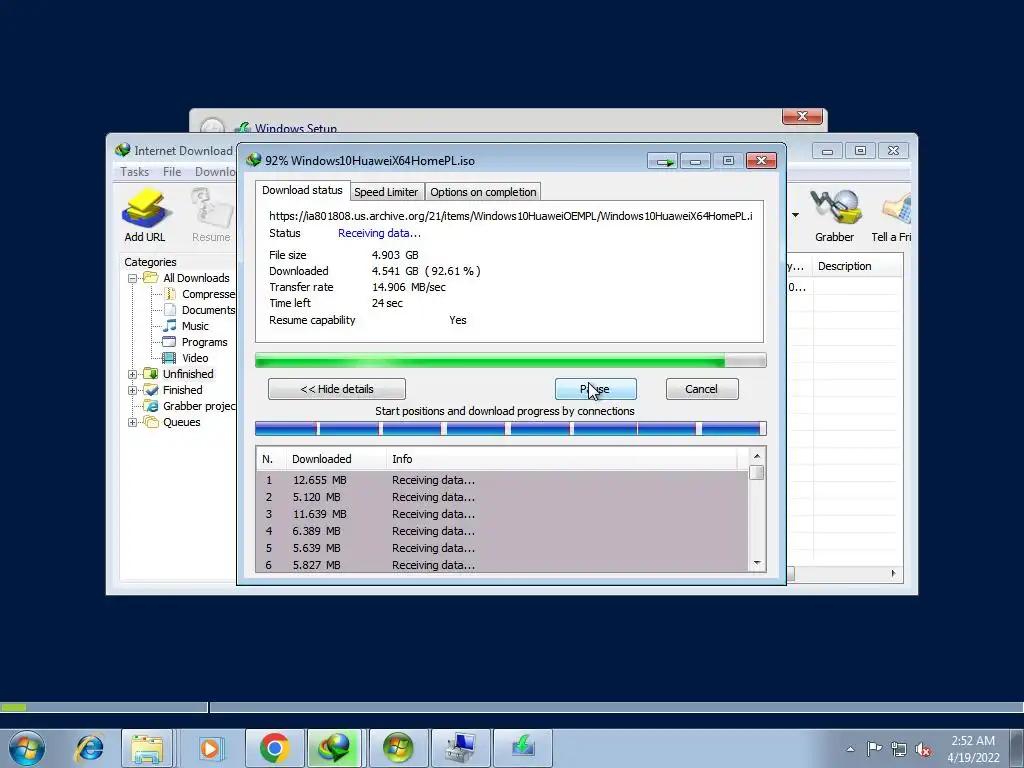
Task: Expand the Unfinished tree node
Action: pos(133,374)
